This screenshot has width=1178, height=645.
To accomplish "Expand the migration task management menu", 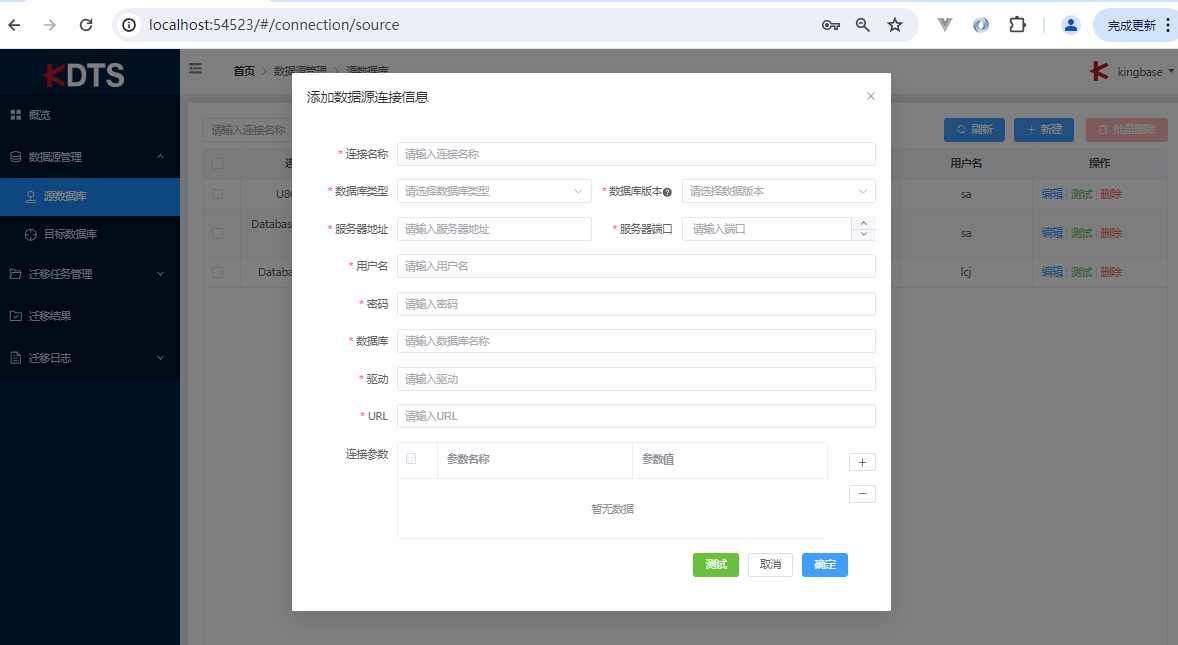I will [x=88, y=274].
